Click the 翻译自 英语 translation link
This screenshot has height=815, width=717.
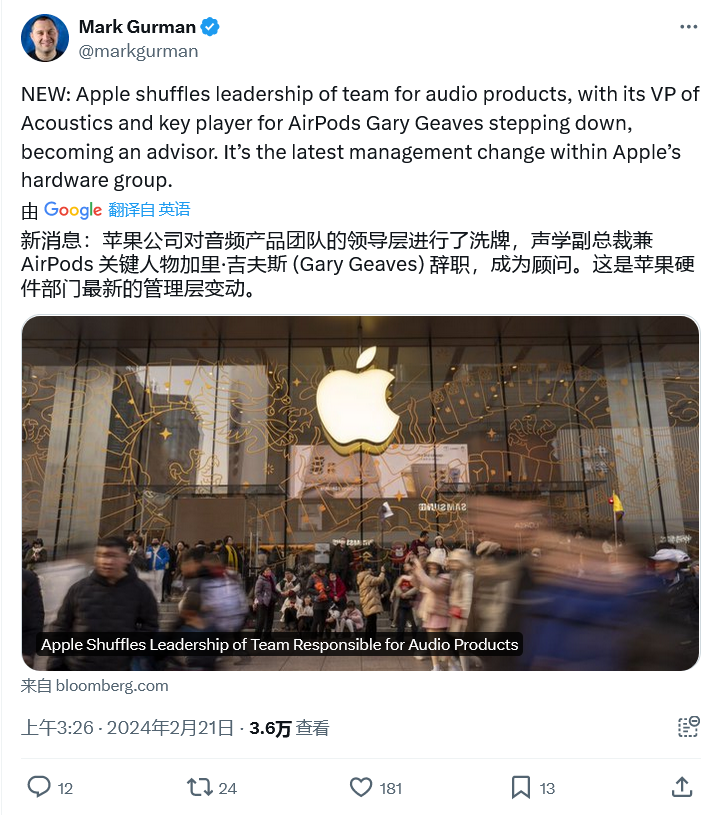click(x=149, y=209)
